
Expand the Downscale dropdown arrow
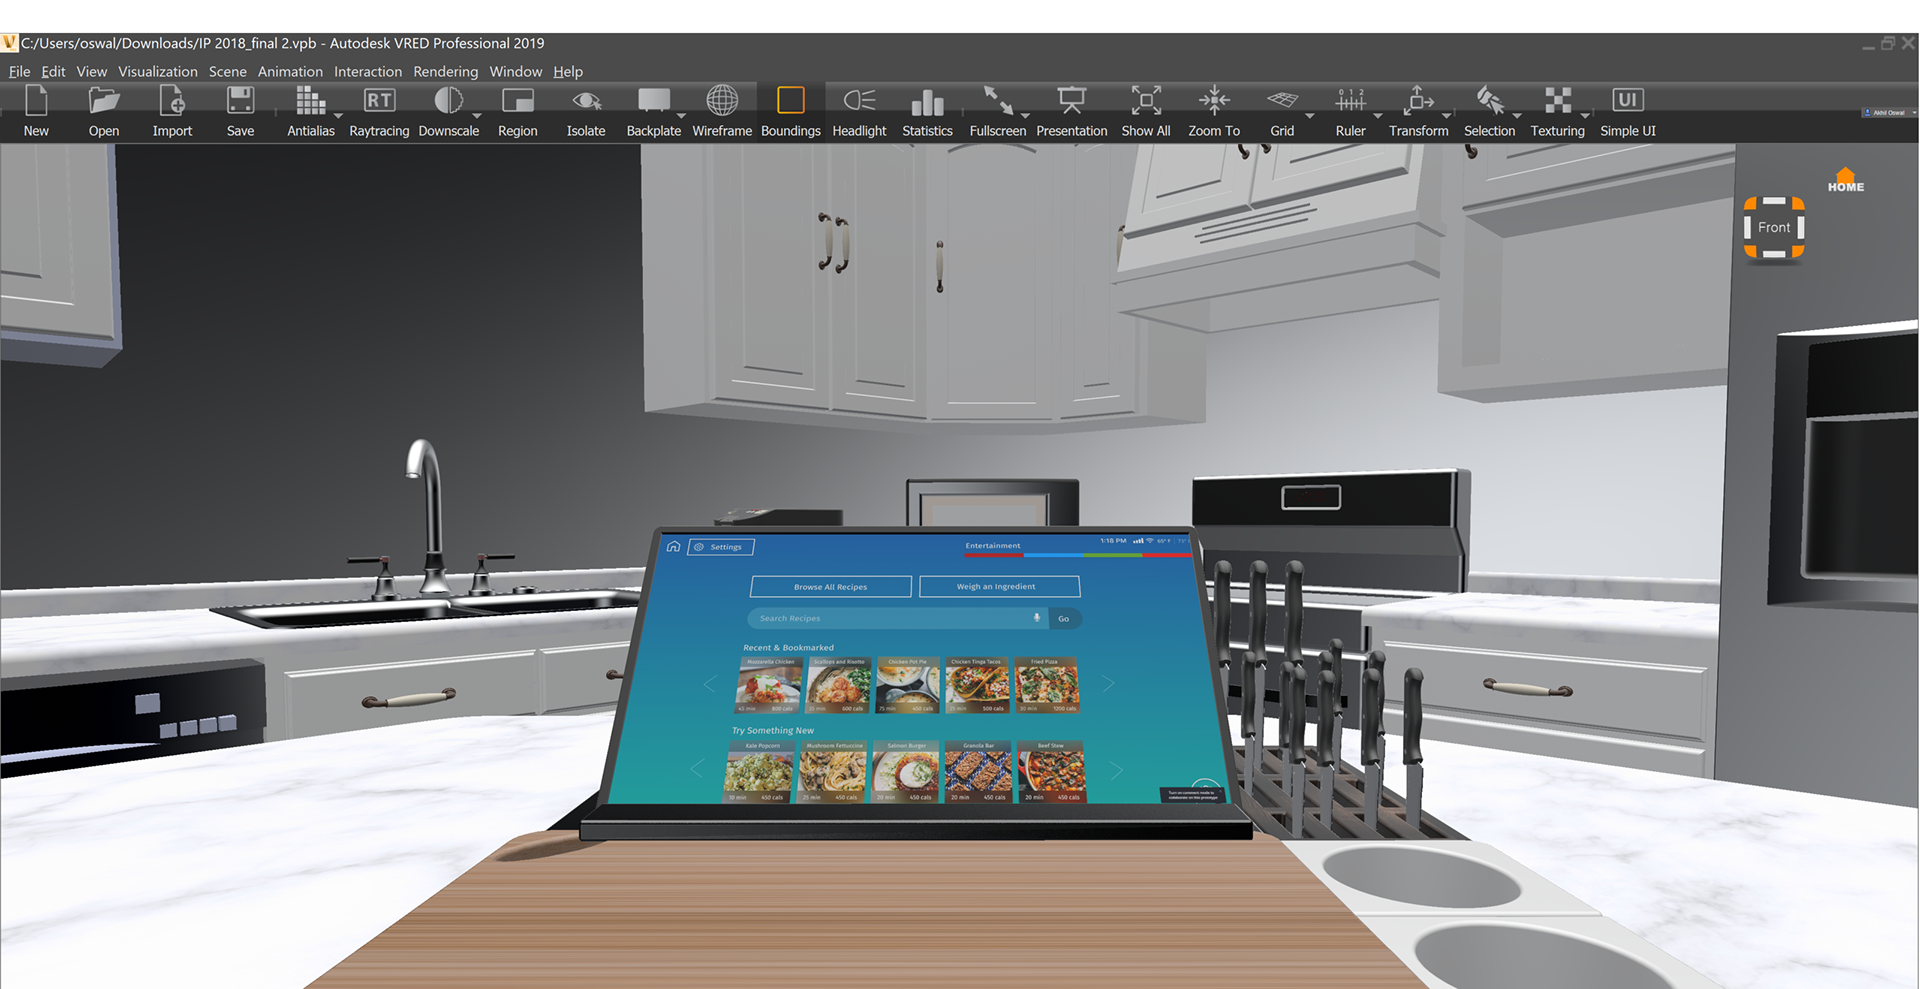click(x=477, y=116)
